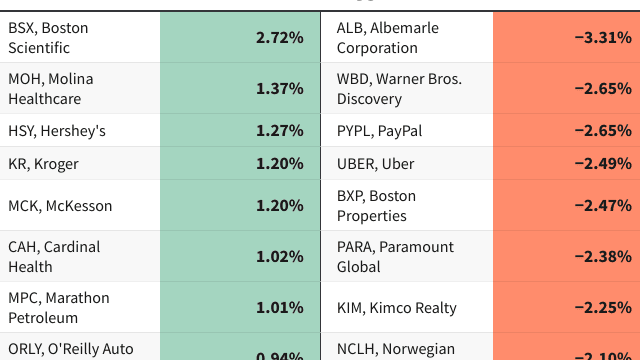Image resolution: width=640 pixels, height=360 pixels.
Task: Click the MCK, McKesson cell
Action: pyautogui.click(x=80, y=205)
